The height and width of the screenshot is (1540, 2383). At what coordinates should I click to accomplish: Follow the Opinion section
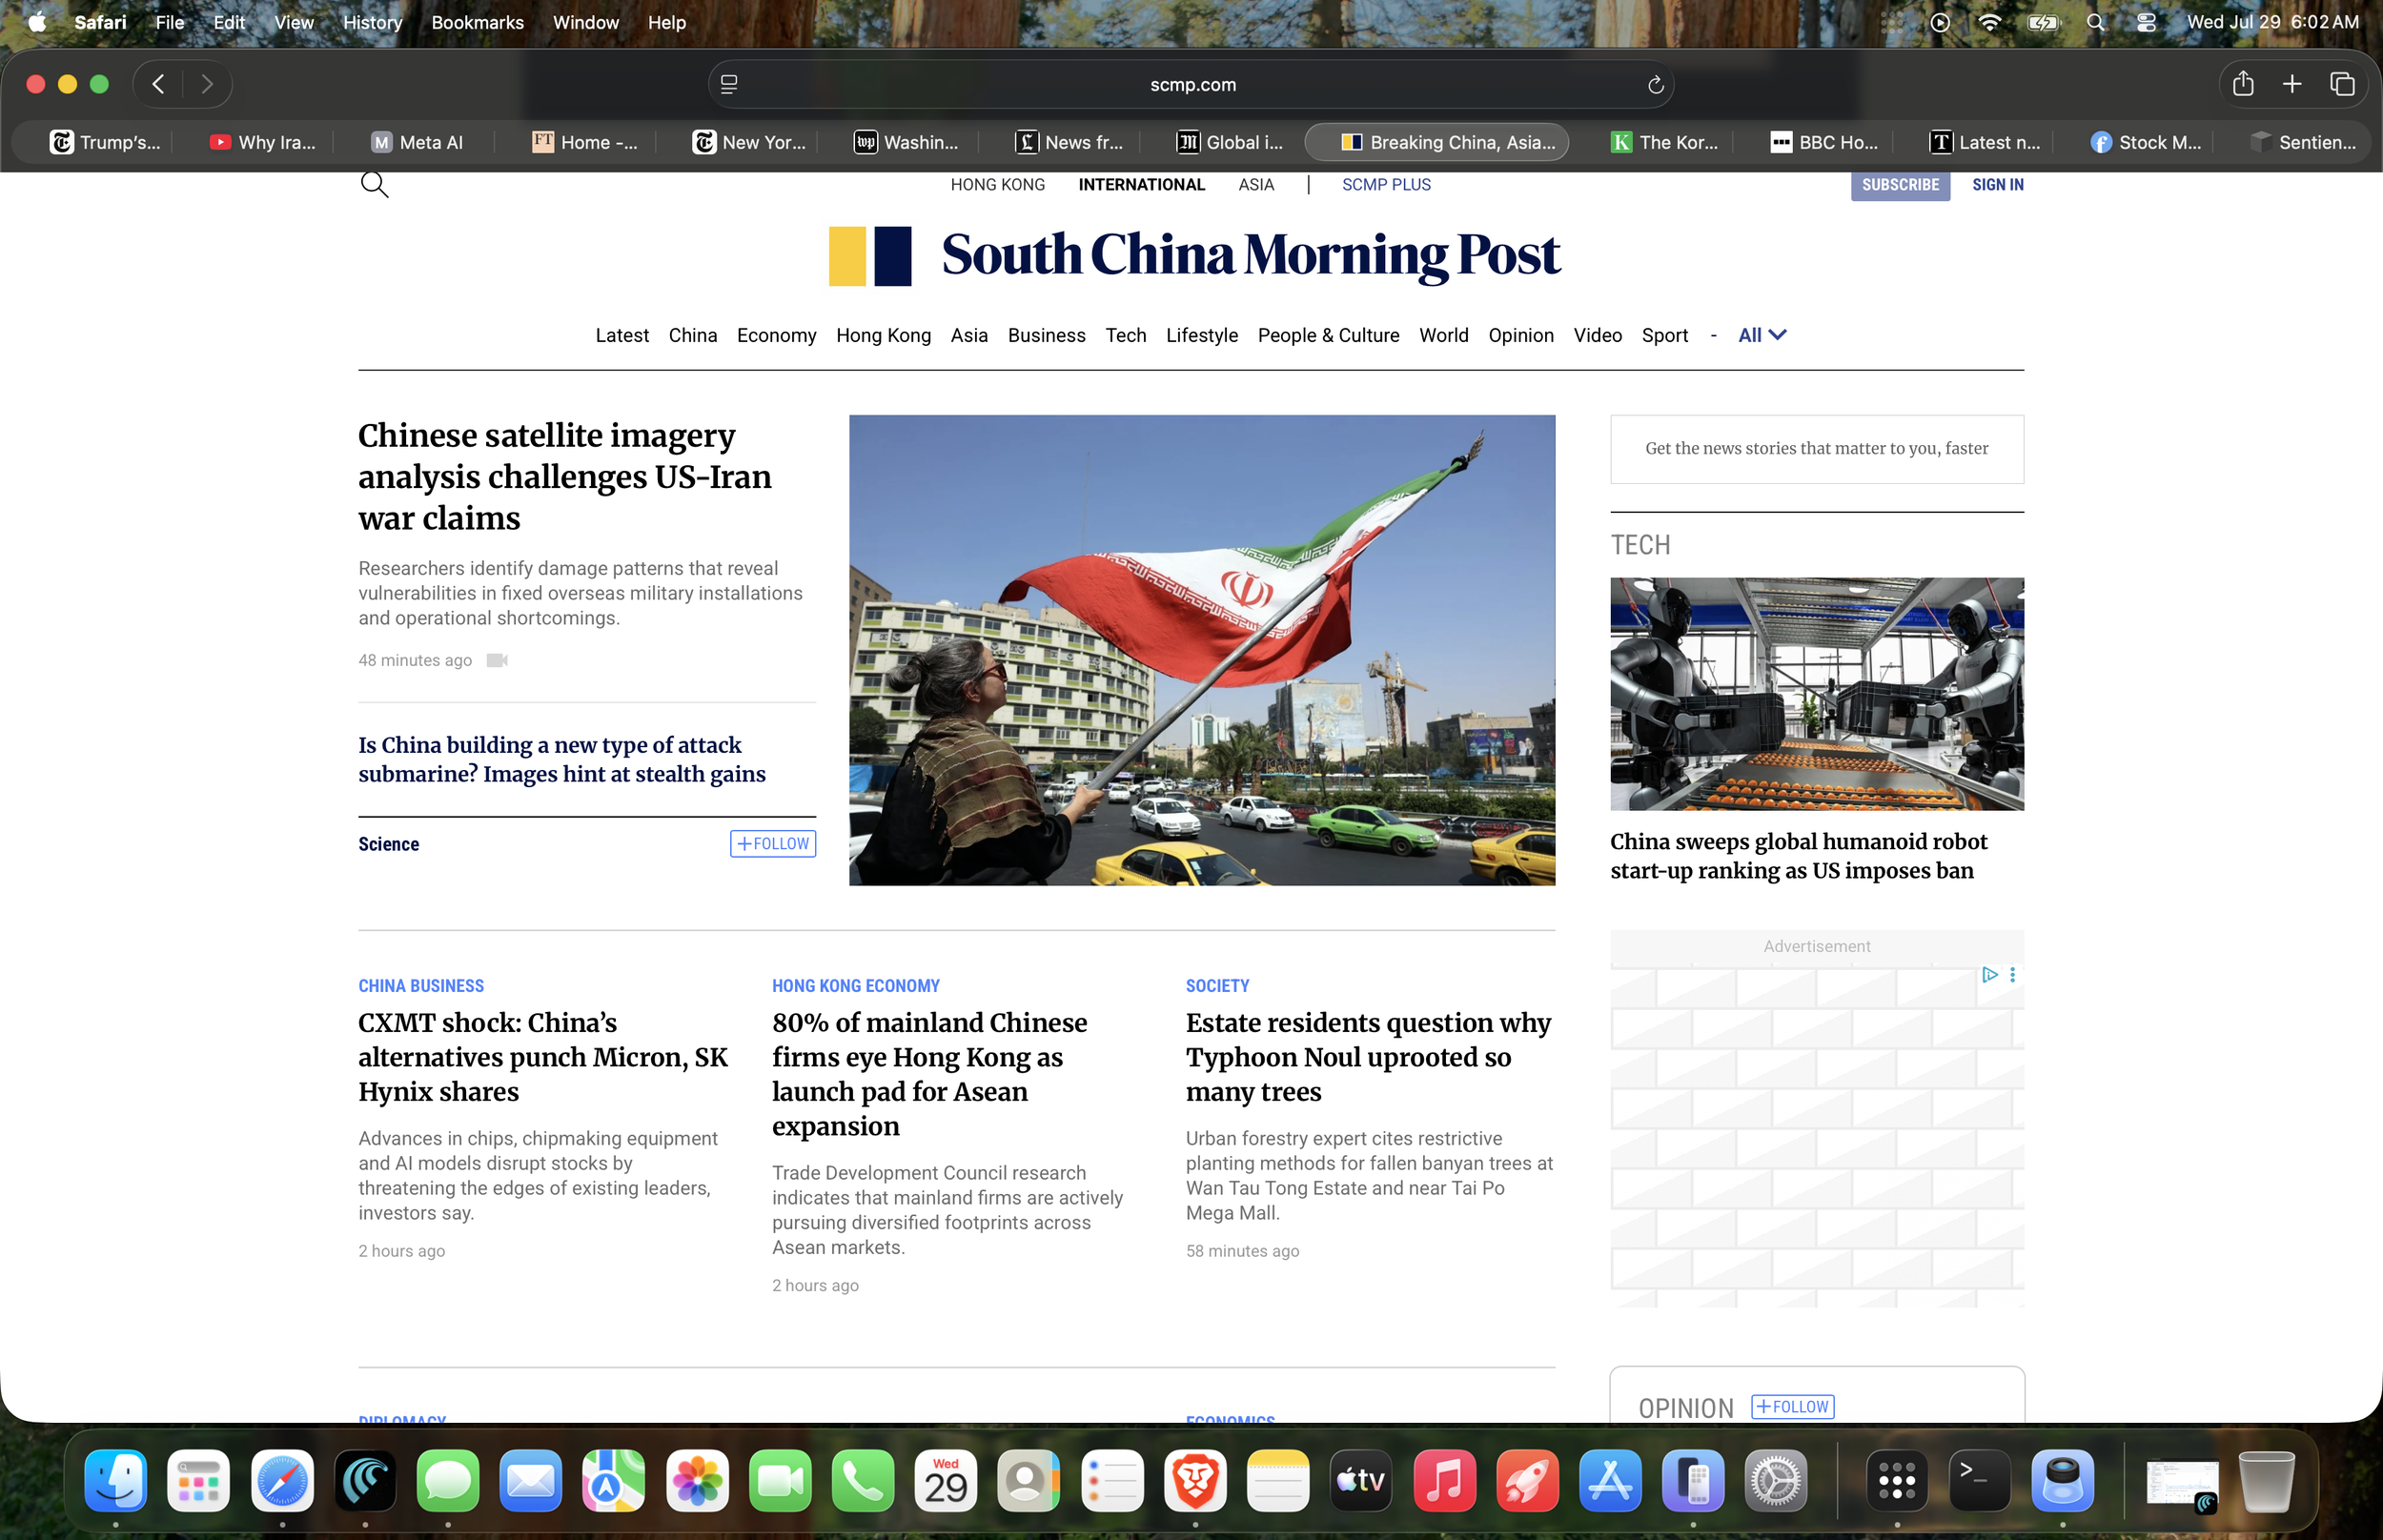point(1792,1407)
